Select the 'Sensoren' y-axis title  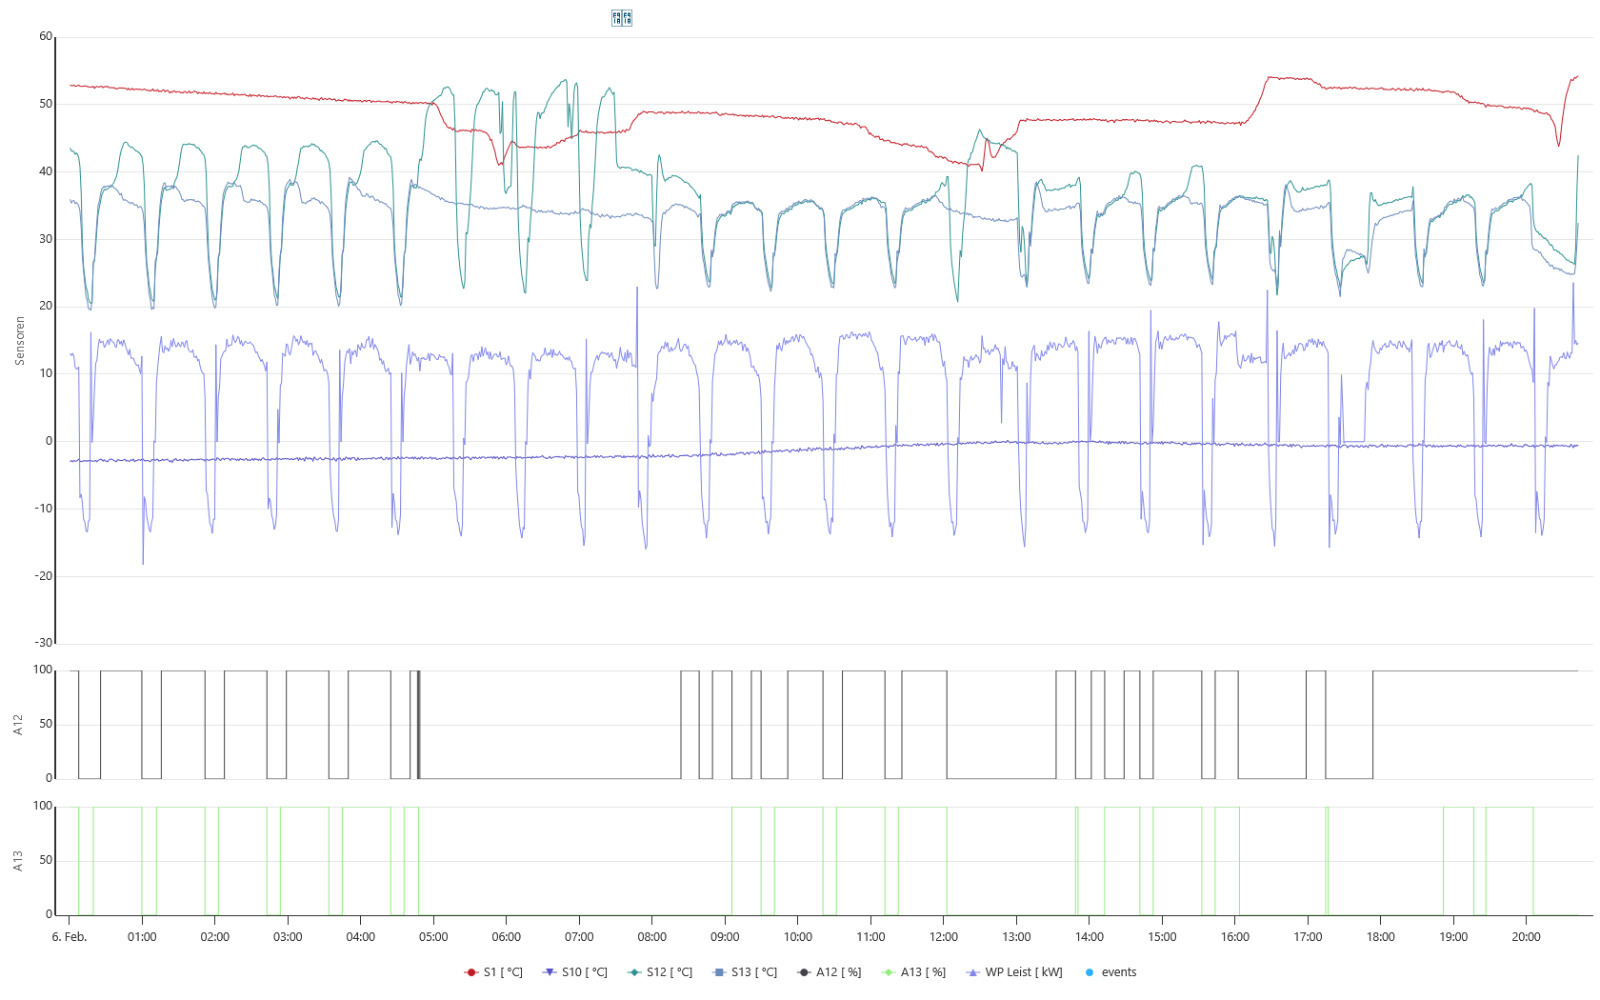point(19,341)
